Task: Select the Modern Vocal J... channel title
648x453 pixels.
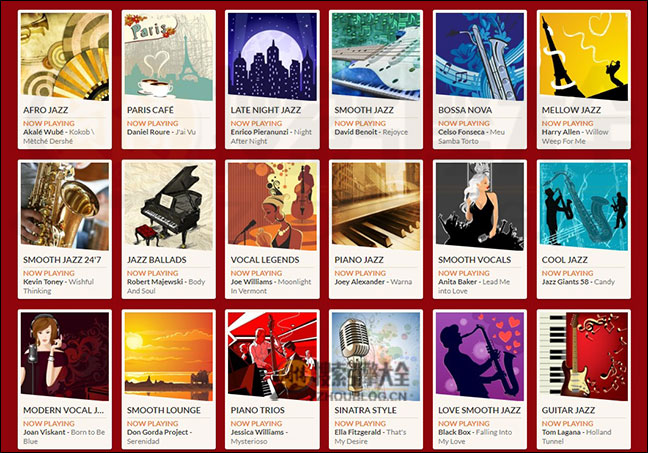Action: 64,410
